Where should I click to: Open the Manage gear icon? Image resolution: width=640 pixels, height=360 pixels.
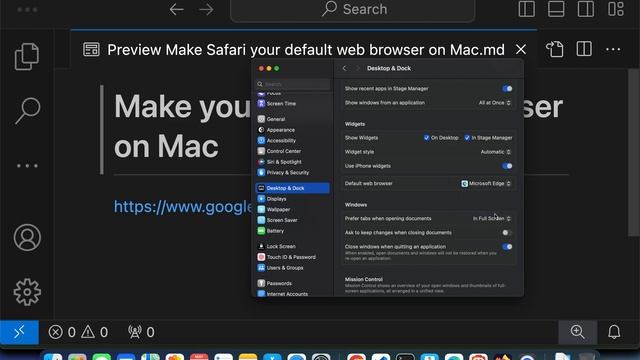click(x=27, y=292)
